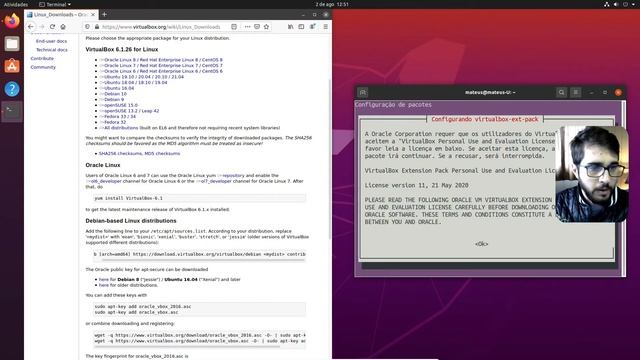Open Firefox home page icon
Screen dimensions: 640x360
(63, 27)
